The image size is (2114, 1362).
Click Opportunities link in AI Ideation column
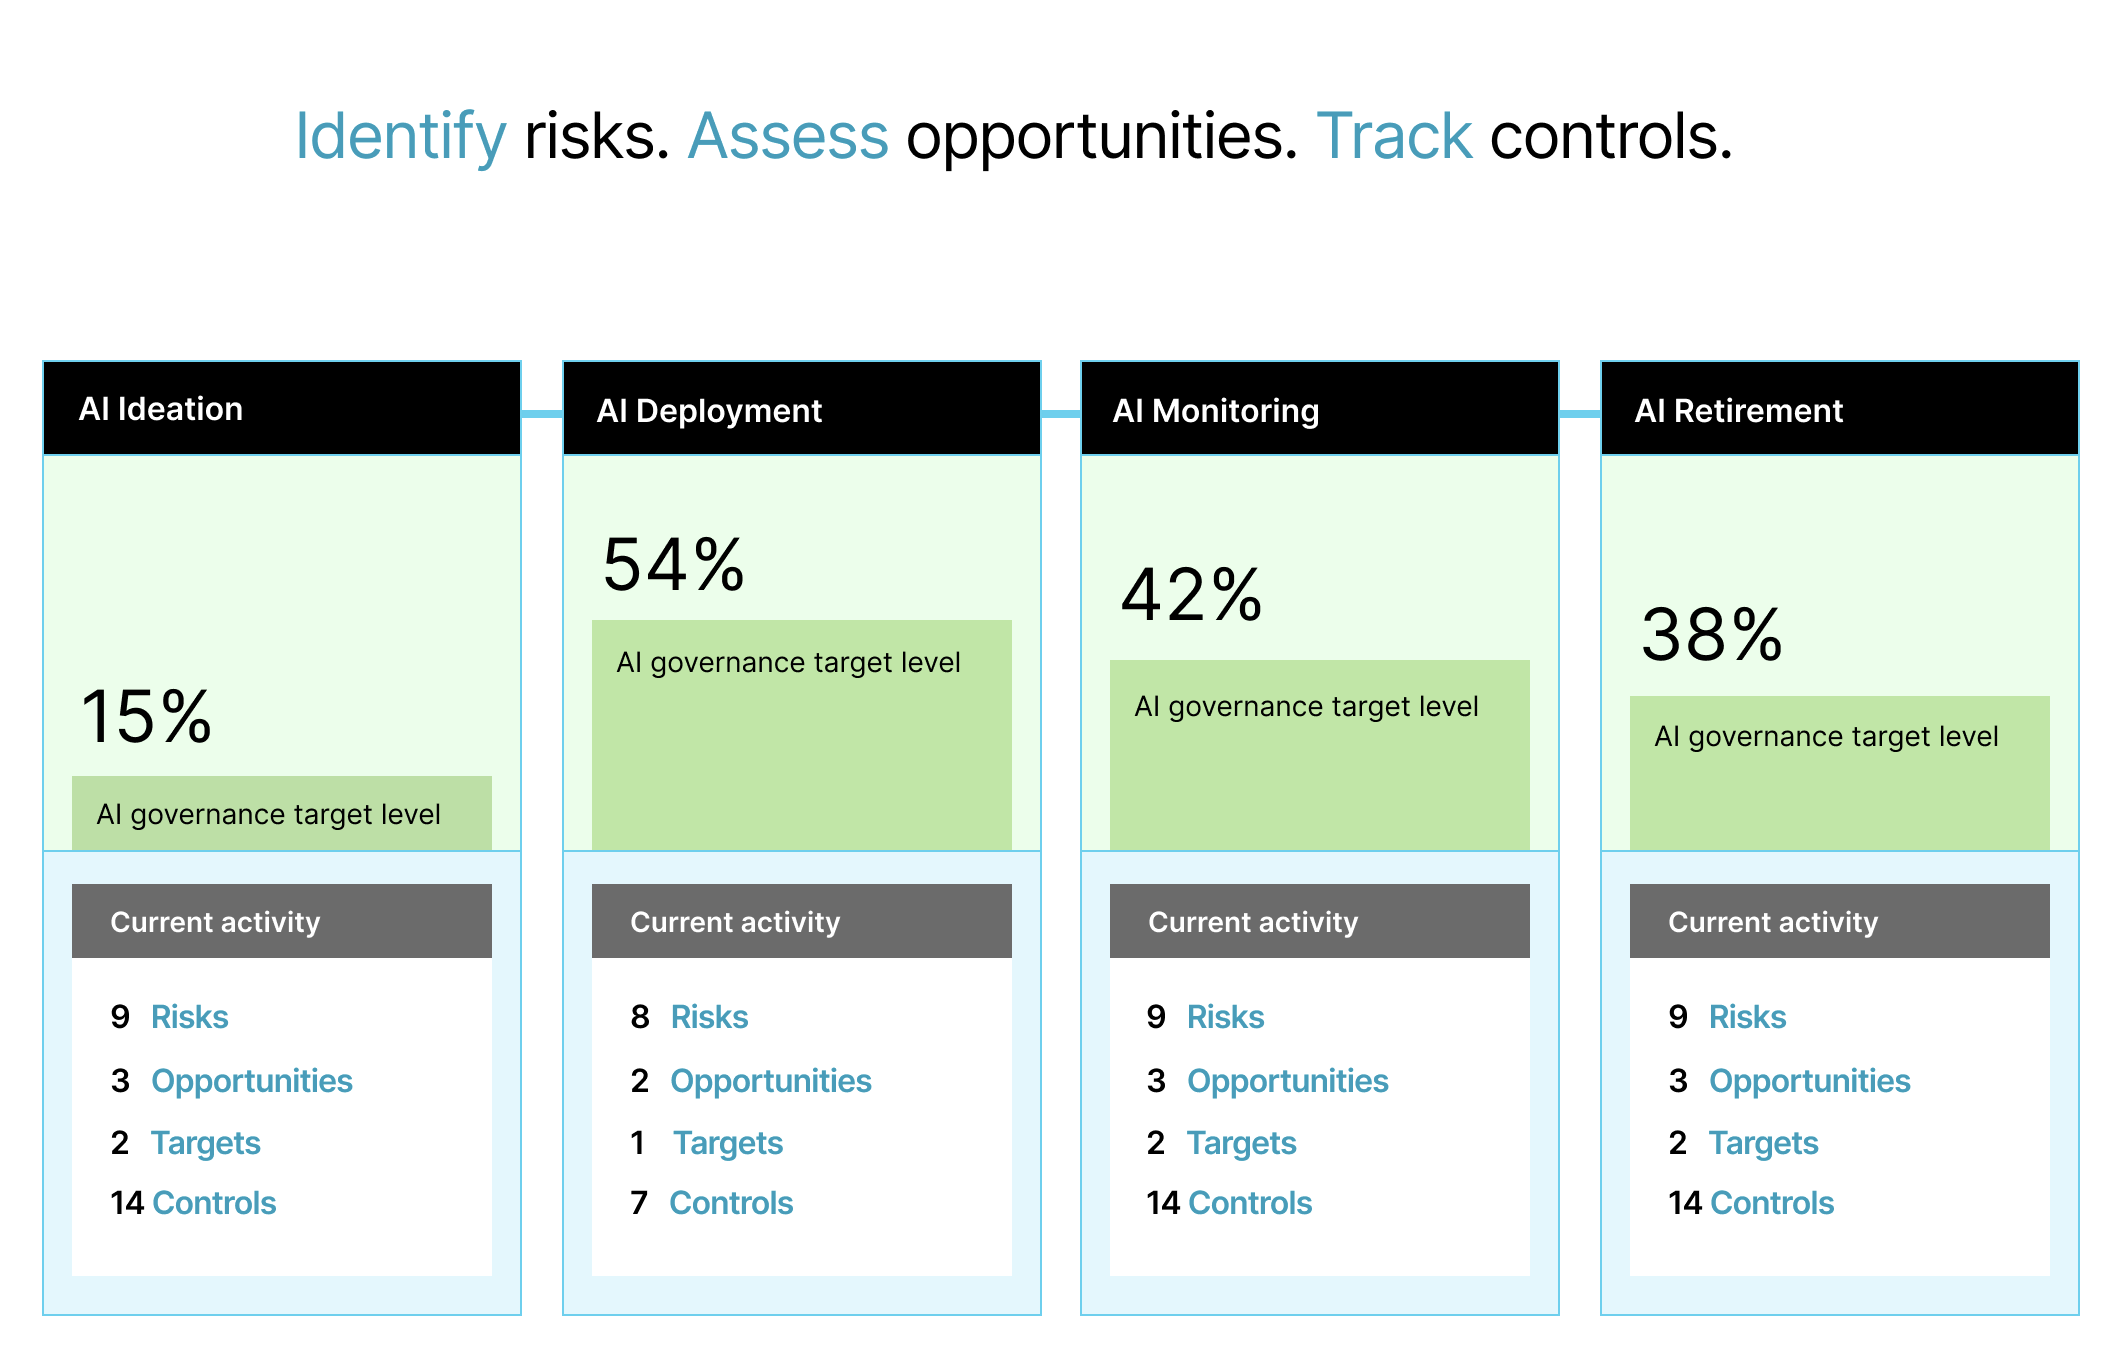251,1081
